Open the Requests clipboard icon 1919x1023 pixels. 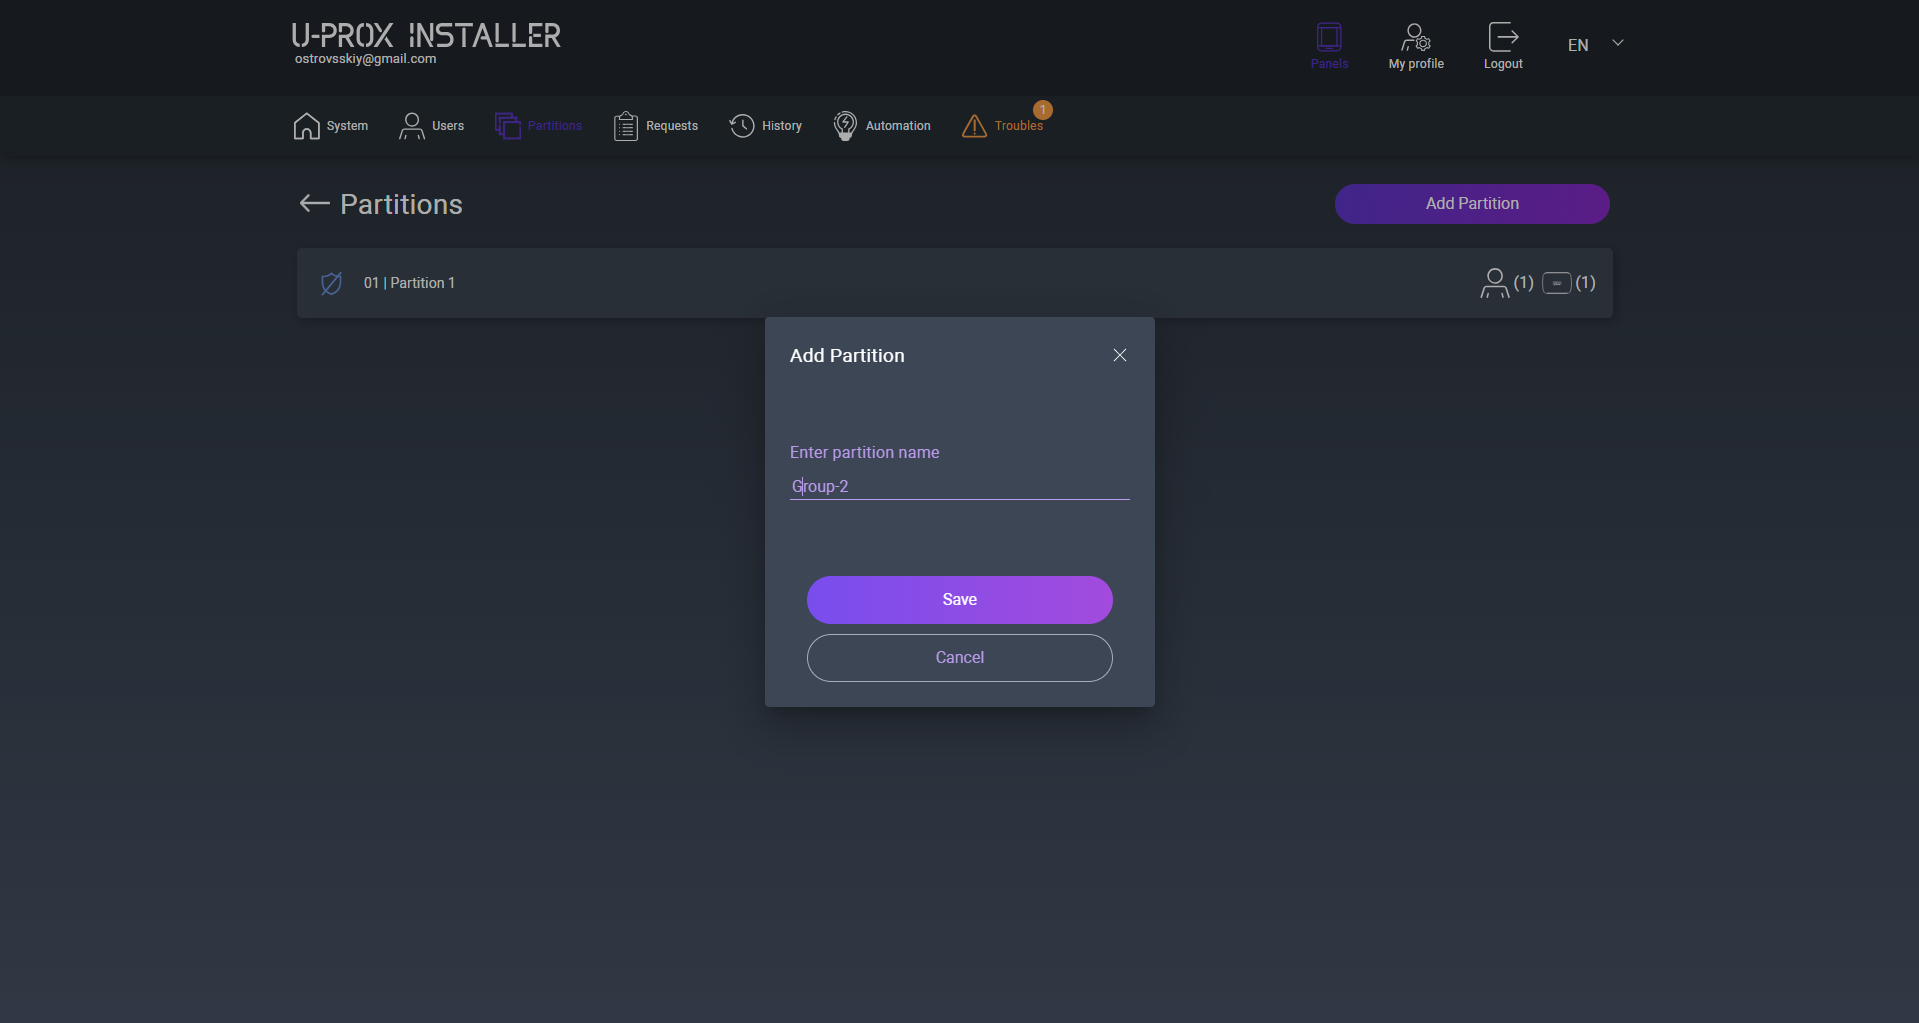(625, 126)
